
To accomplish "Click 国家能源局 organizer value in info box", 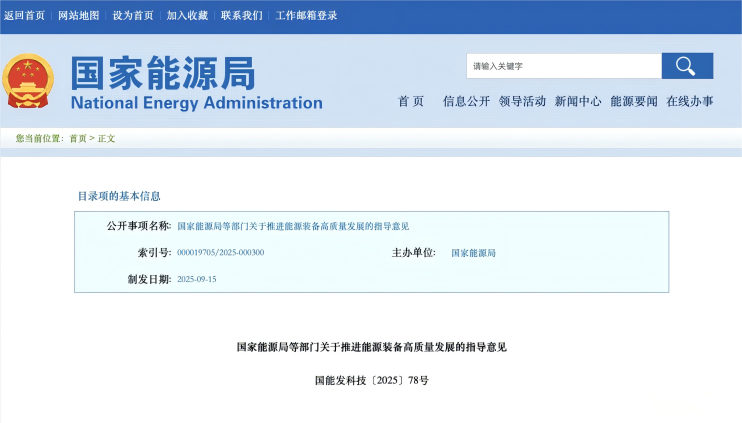I will click(x=473, y=253).
